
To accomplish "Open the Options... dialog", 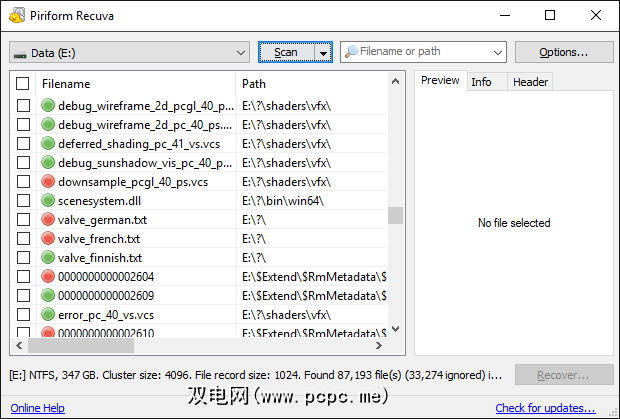I will (x=564, y=52).
